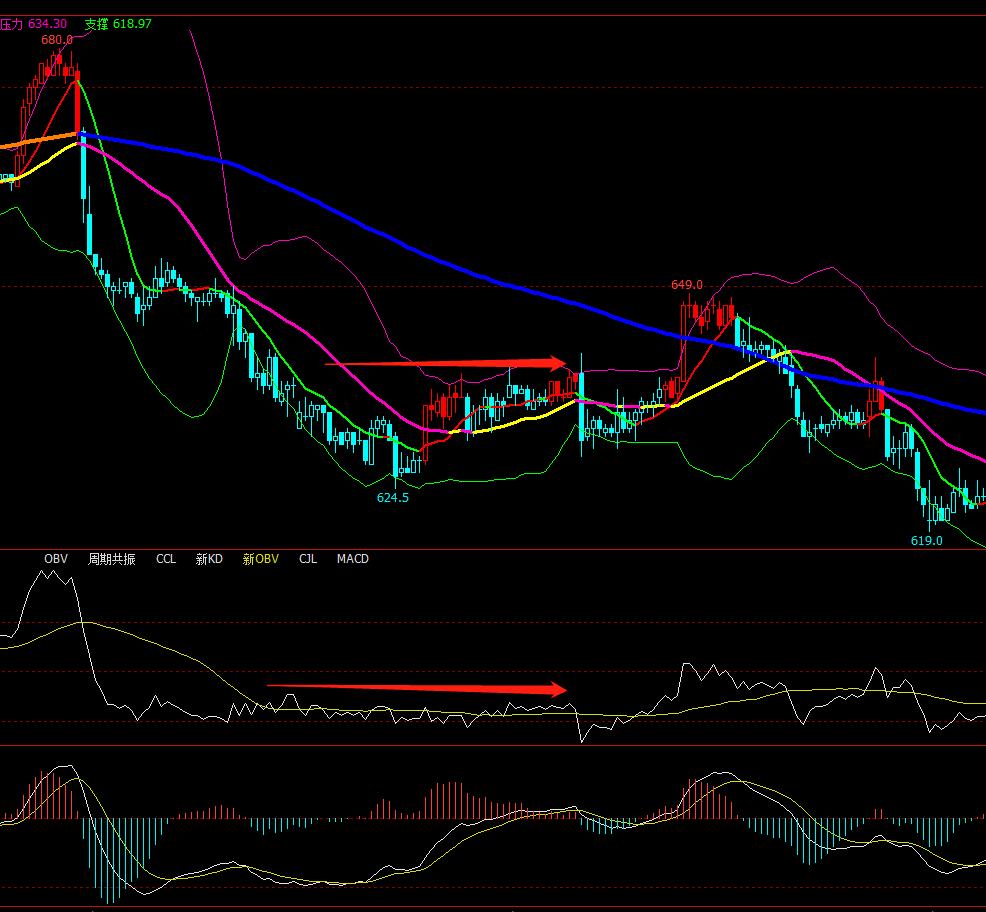
Task: Open the 周期共振 indicator tab
Action: click(111, 559)
